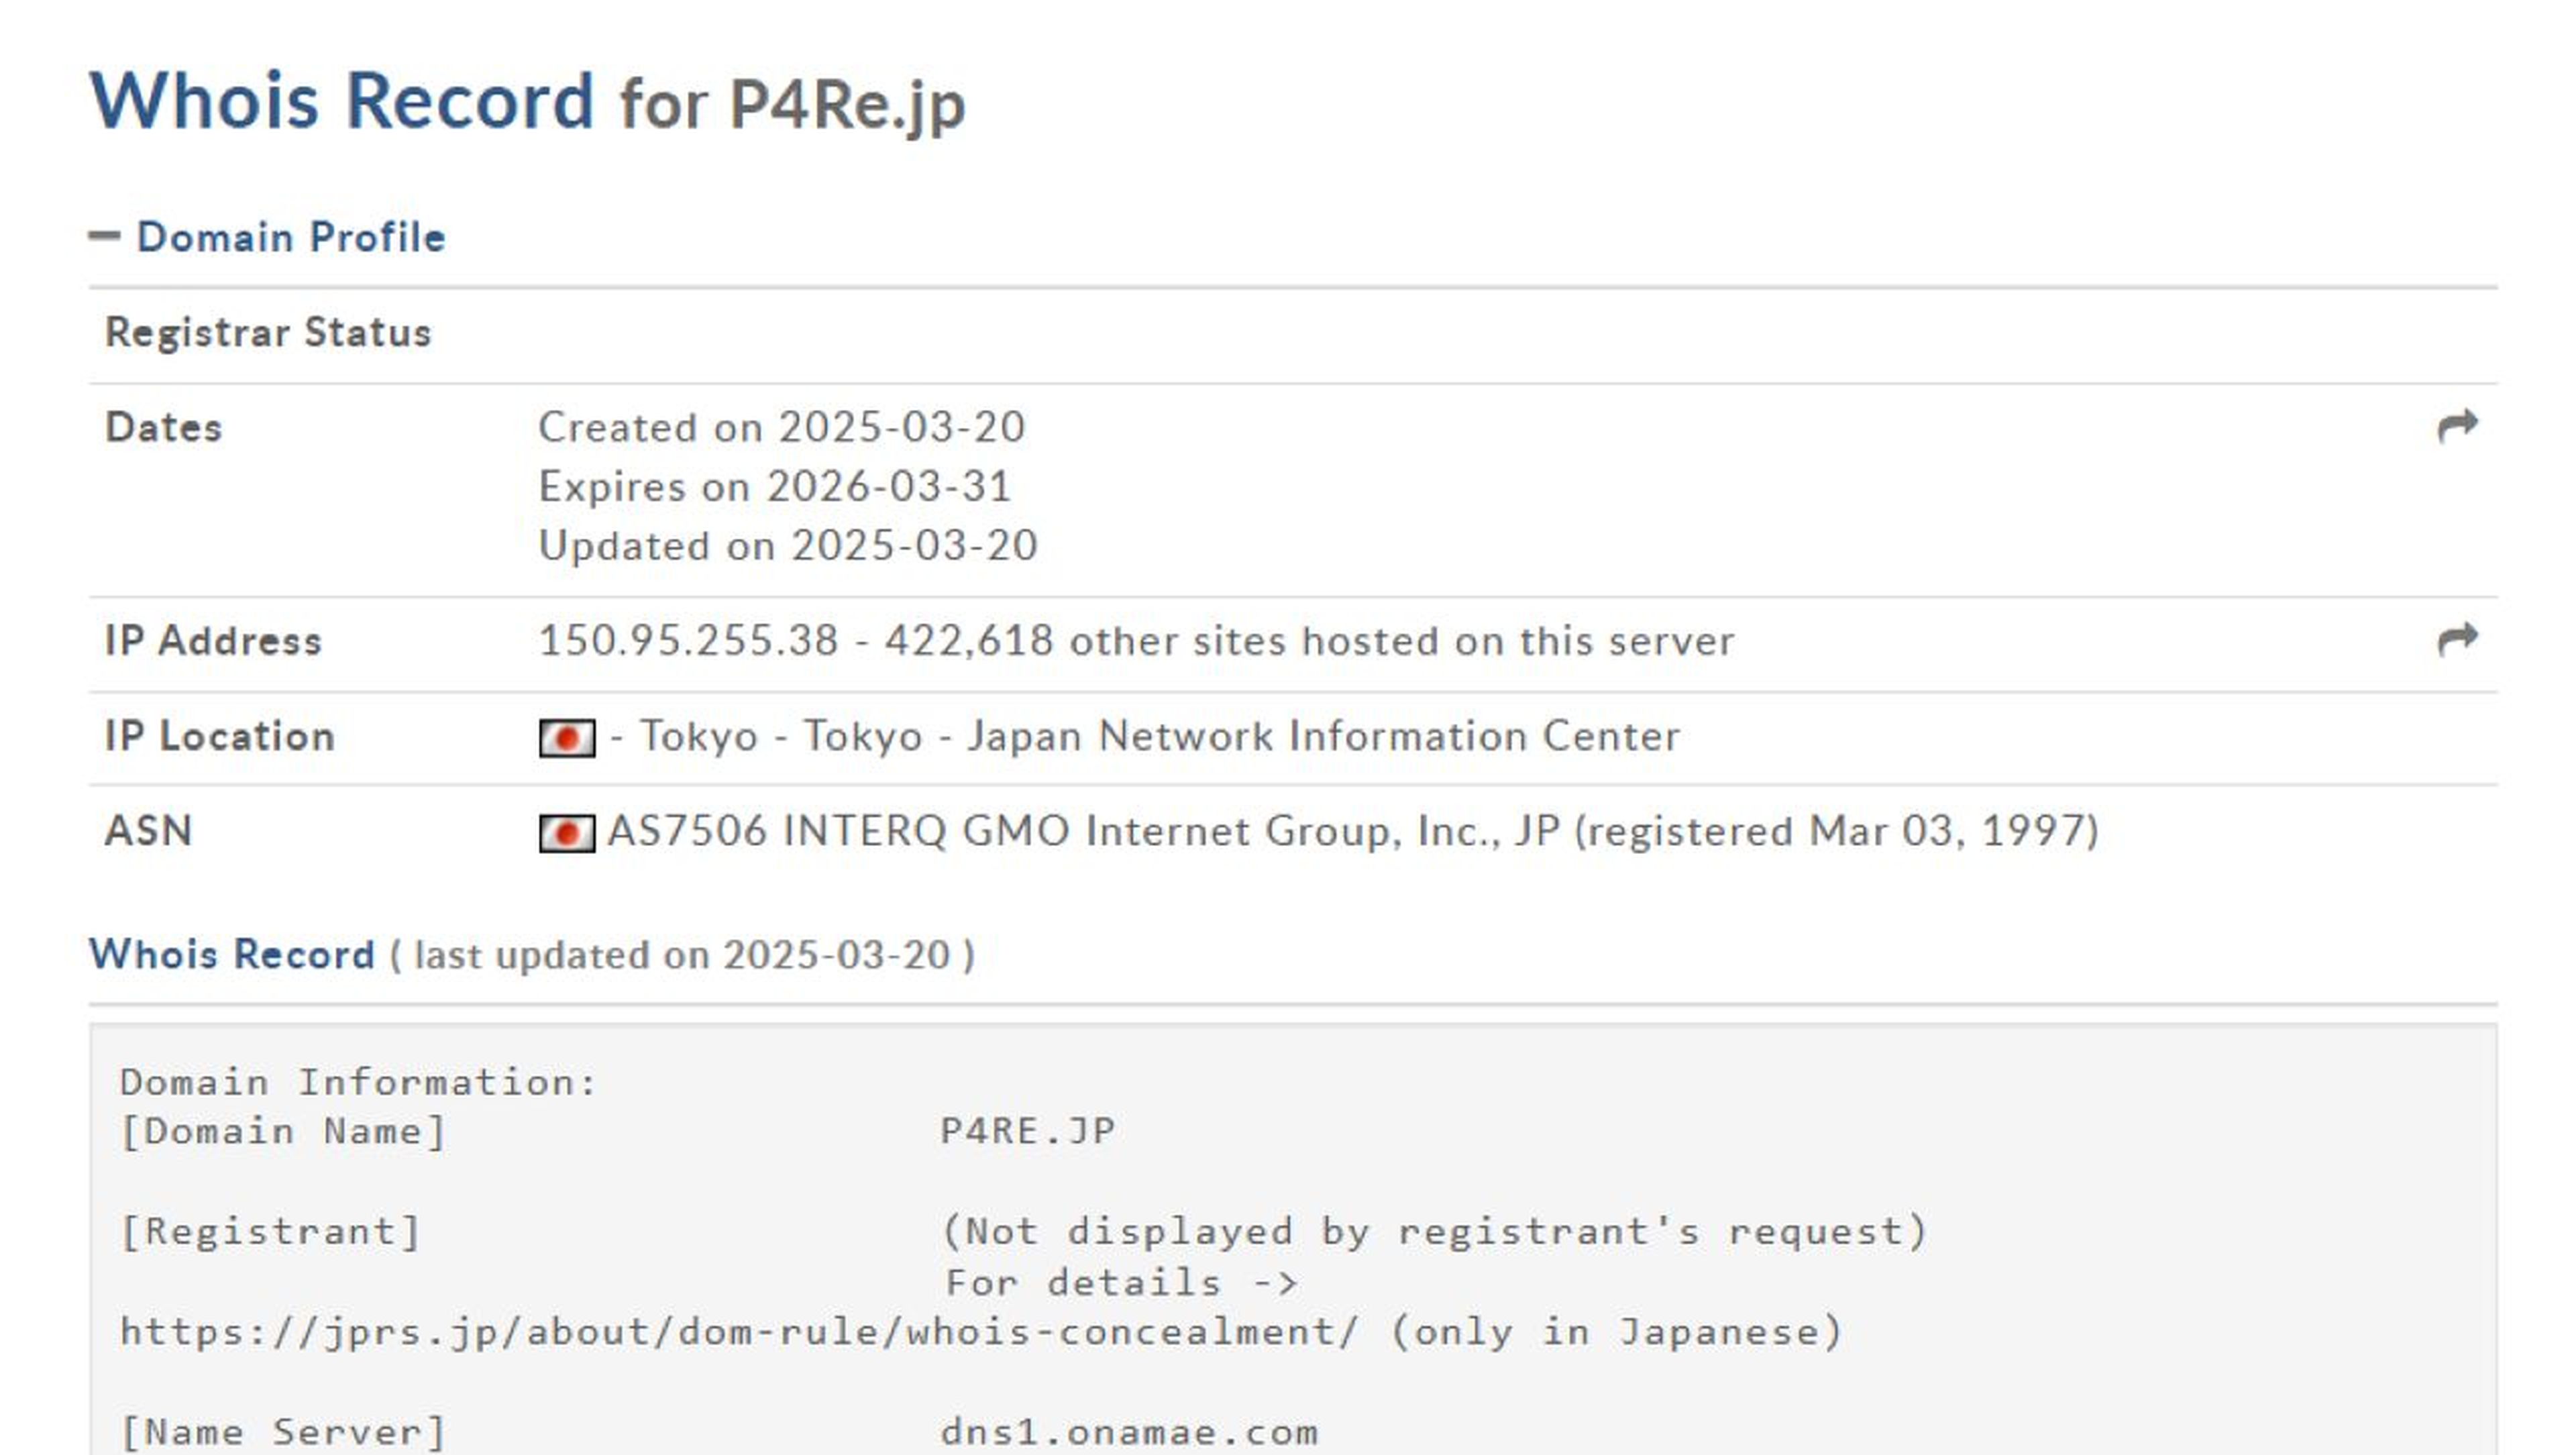Click the Domain Profile heading

[290, 237]
